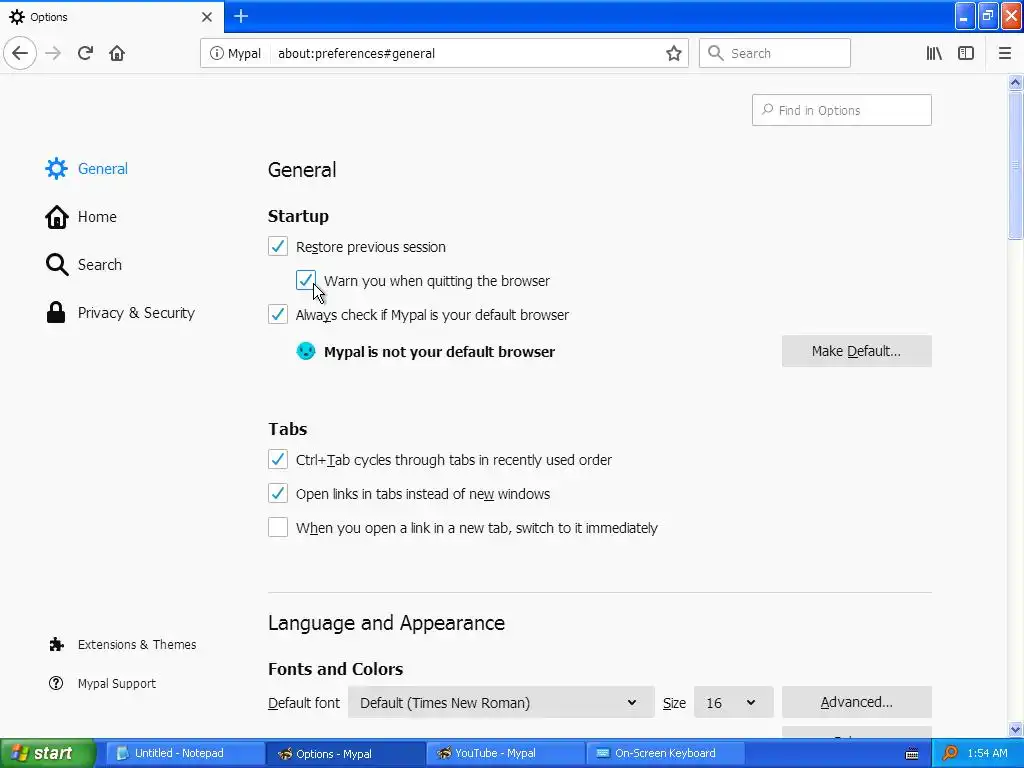Click the Find in Options search field

(x=841, y=110)
